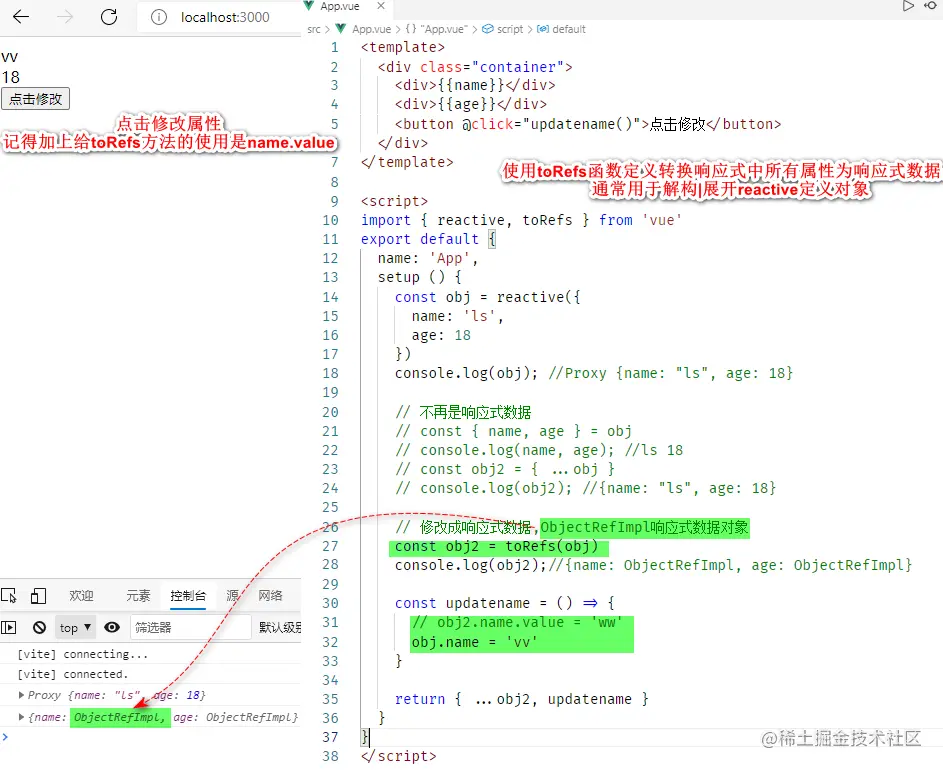Click the '18' text on the page
The image size is (943, 770).
pyautogui.click(x=11, y=77)
